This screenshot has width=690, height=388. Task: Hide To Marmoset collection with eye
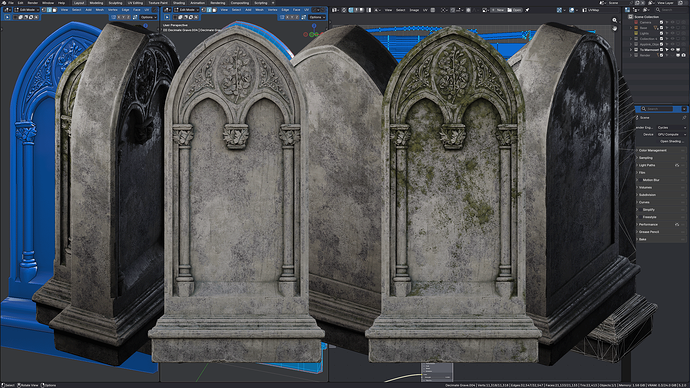pos(672,50)
